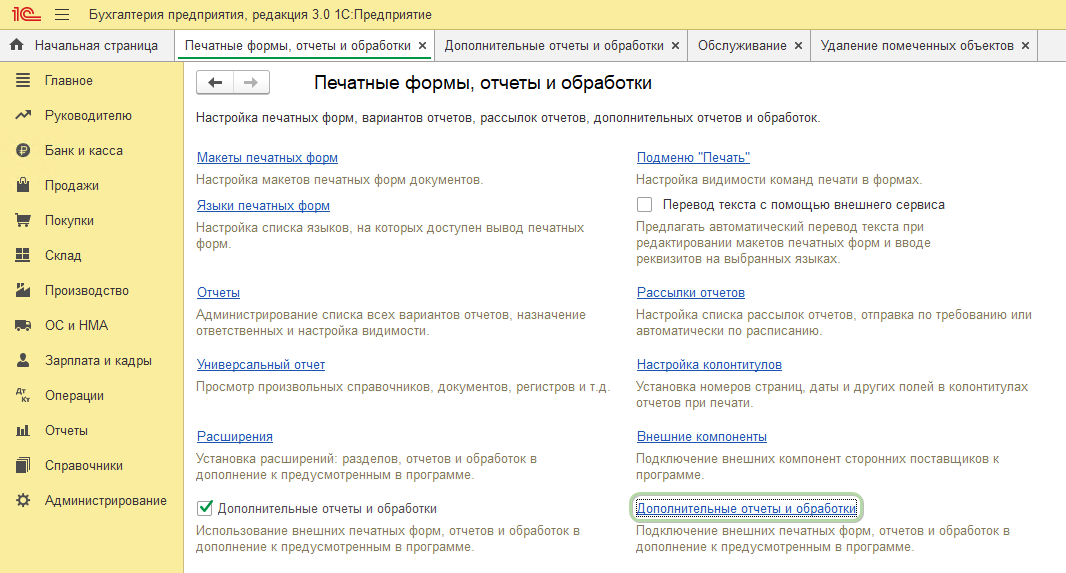Image resolution: width=1066 pixels, height=573 pixels.
Task: Click the Банк и касса ruble icon
Action: (23, 150)
